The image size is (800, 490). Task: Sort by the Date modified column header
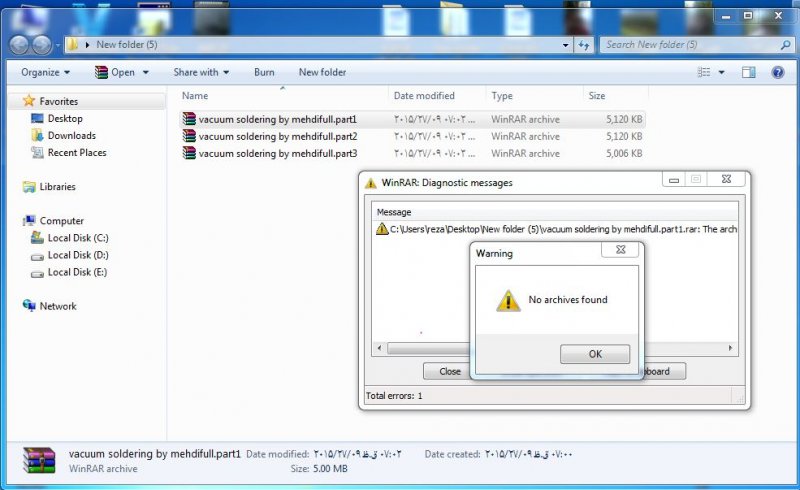coord(424,95)
